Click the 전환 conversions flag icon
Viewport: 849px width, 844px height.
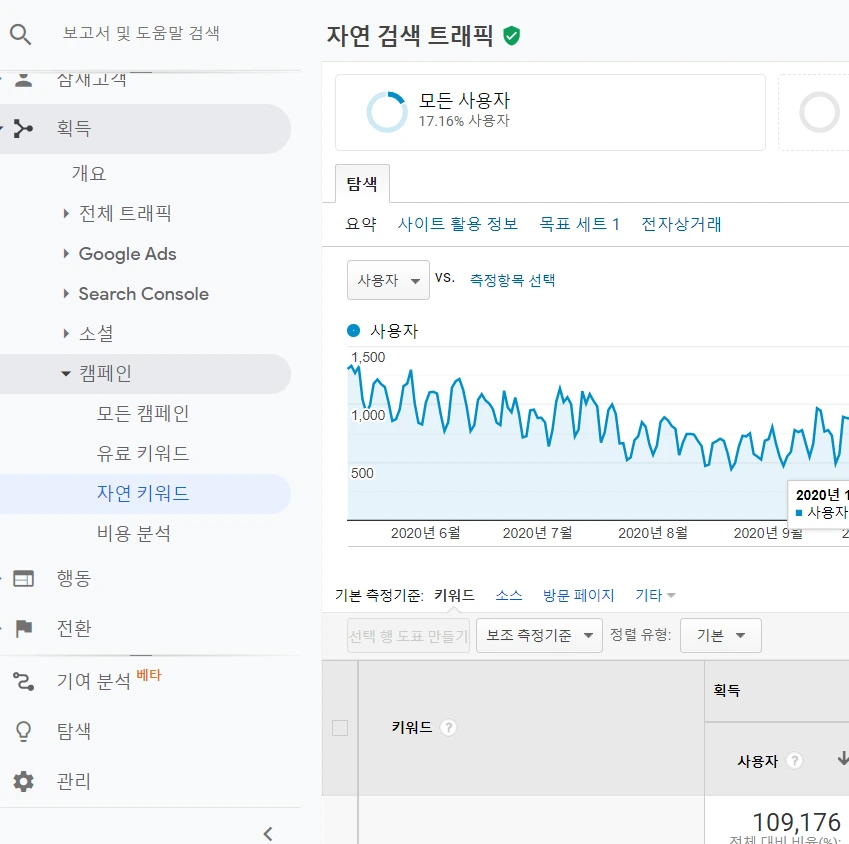pyautogui.click(x=23, y=629)
